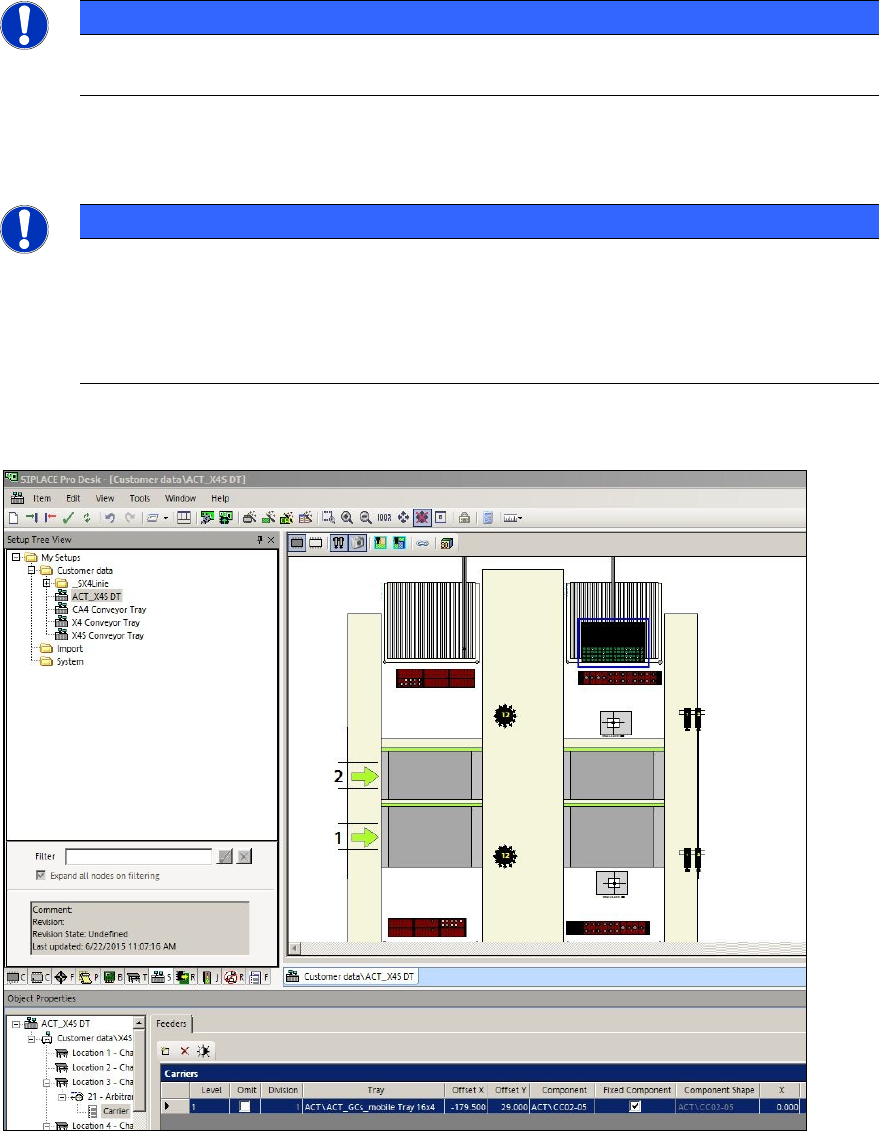Collapse the Customer data folder node

[x=32, y=571]
